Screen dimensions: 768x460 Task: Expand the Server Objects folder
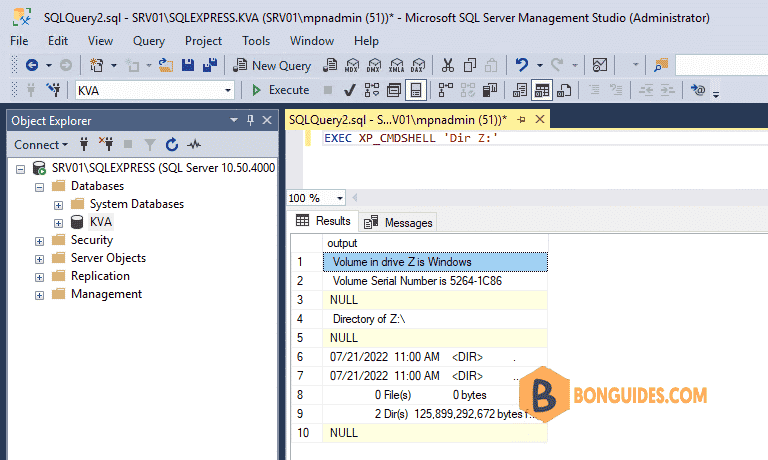coord(40,259)
